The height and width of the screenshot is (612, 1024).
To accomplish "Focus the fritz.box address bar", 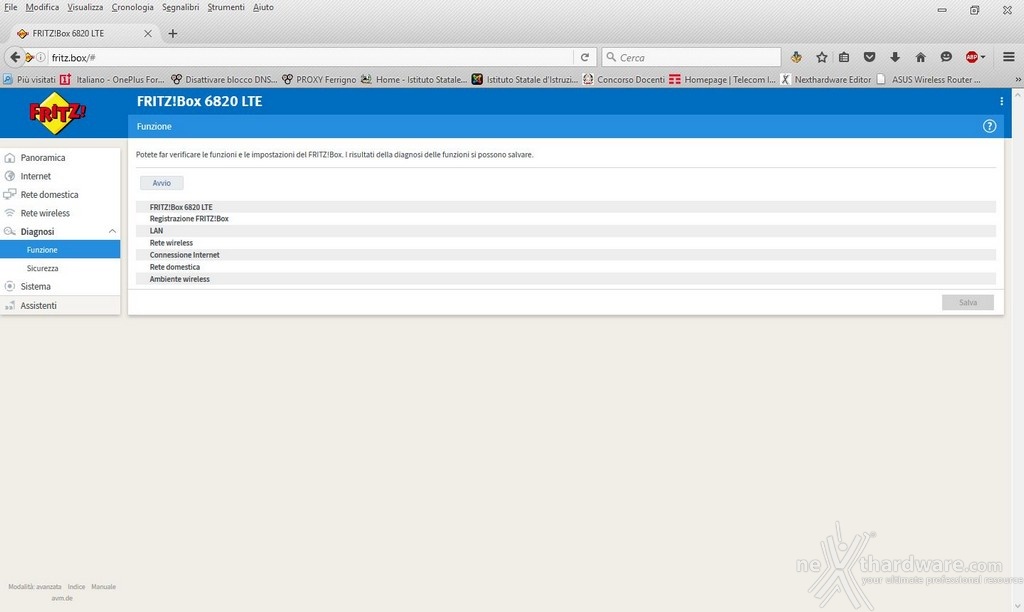I will (x=310, y=57).
